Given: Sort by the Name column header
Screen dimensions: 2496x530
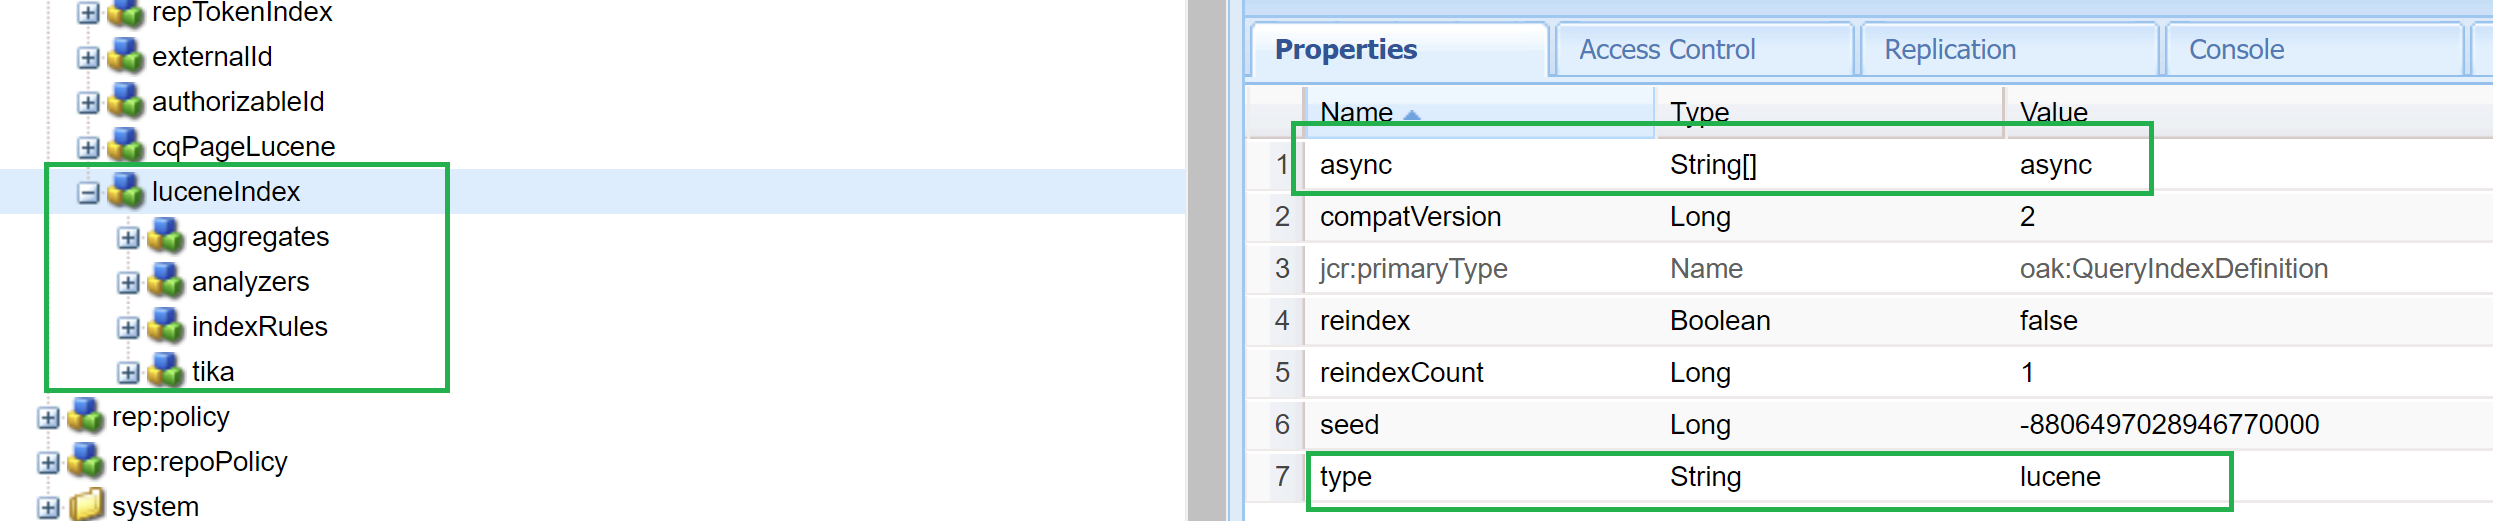Looking at the screenshot, I should (1479, 112).
